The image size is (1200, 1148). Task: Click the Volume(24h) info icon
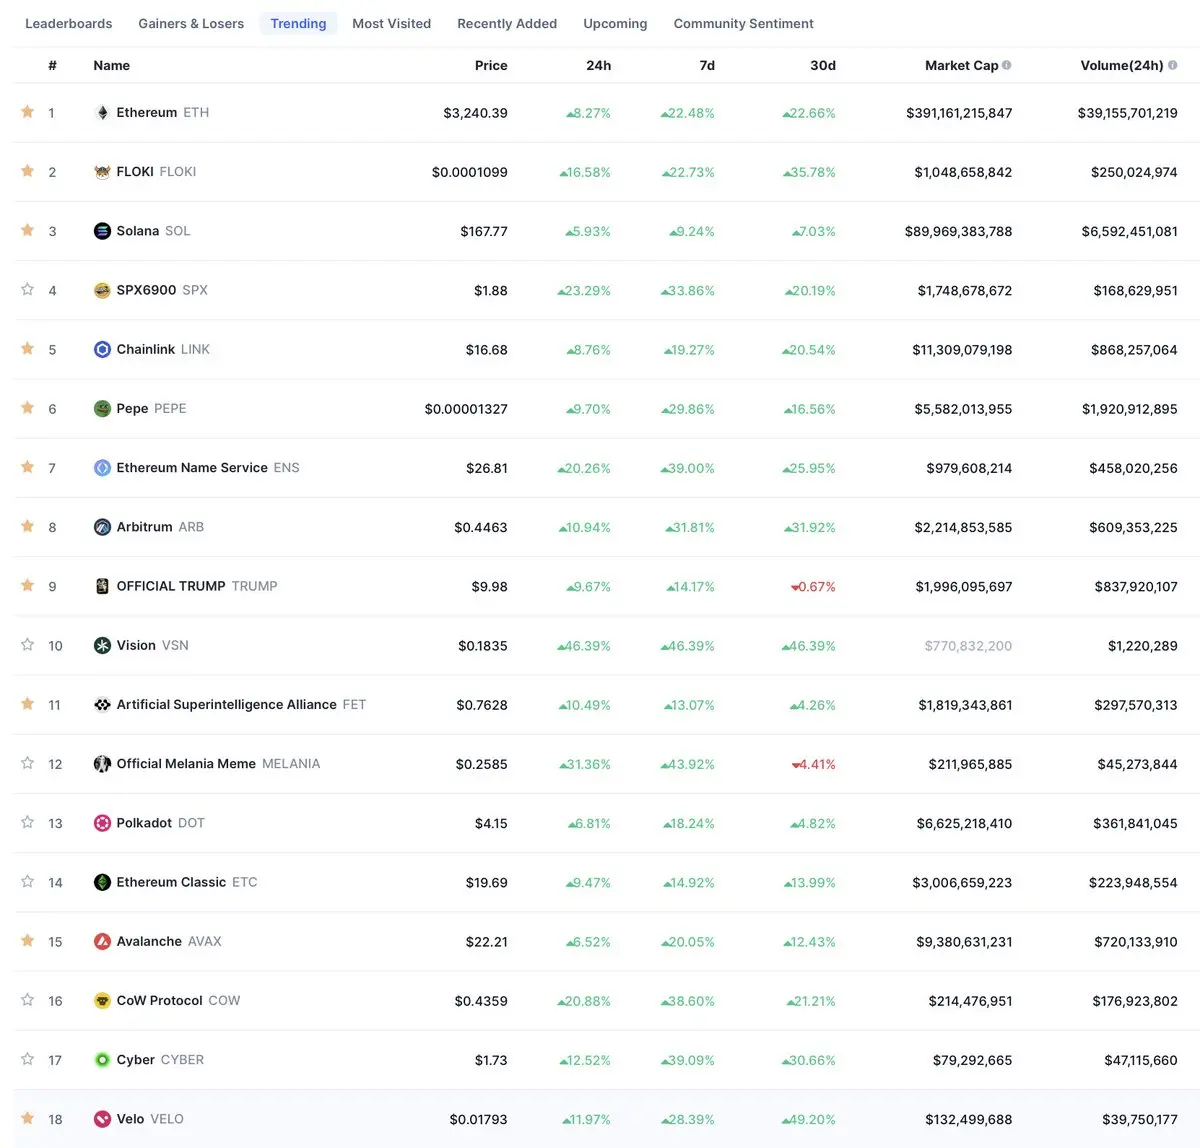(x=1173, y=65)
